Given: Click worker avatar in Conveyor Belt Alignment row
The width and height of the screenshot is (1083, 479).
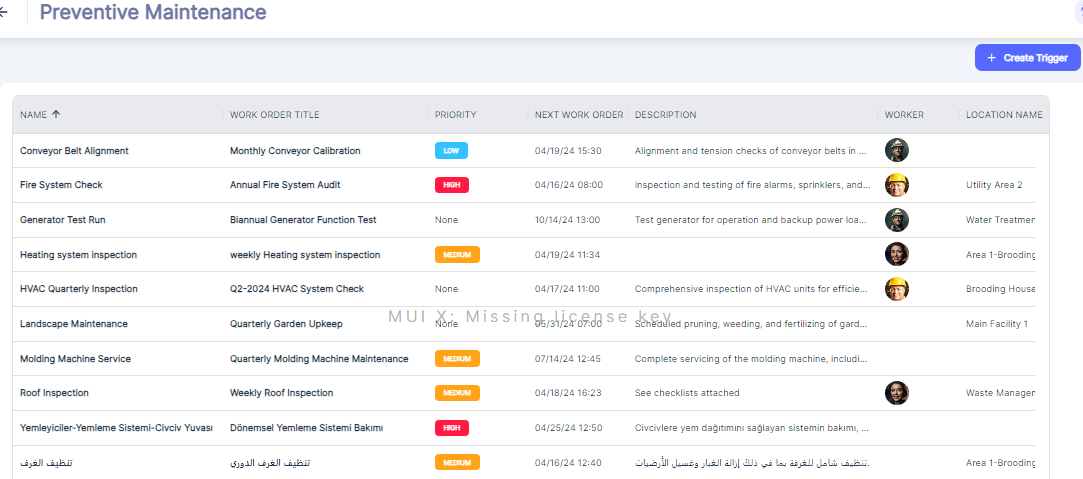Looking at the screenshot, I should pos(897,151).
